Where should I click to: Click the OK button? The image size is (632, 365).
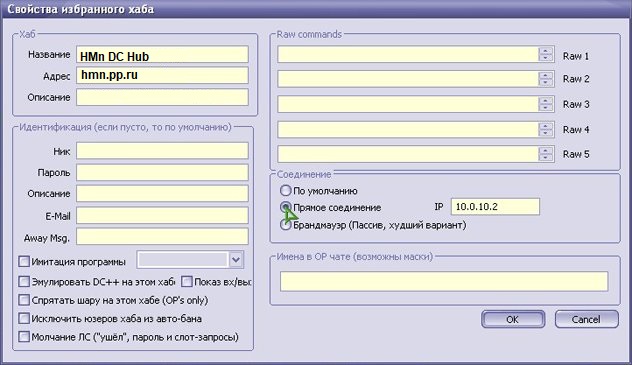513,319
